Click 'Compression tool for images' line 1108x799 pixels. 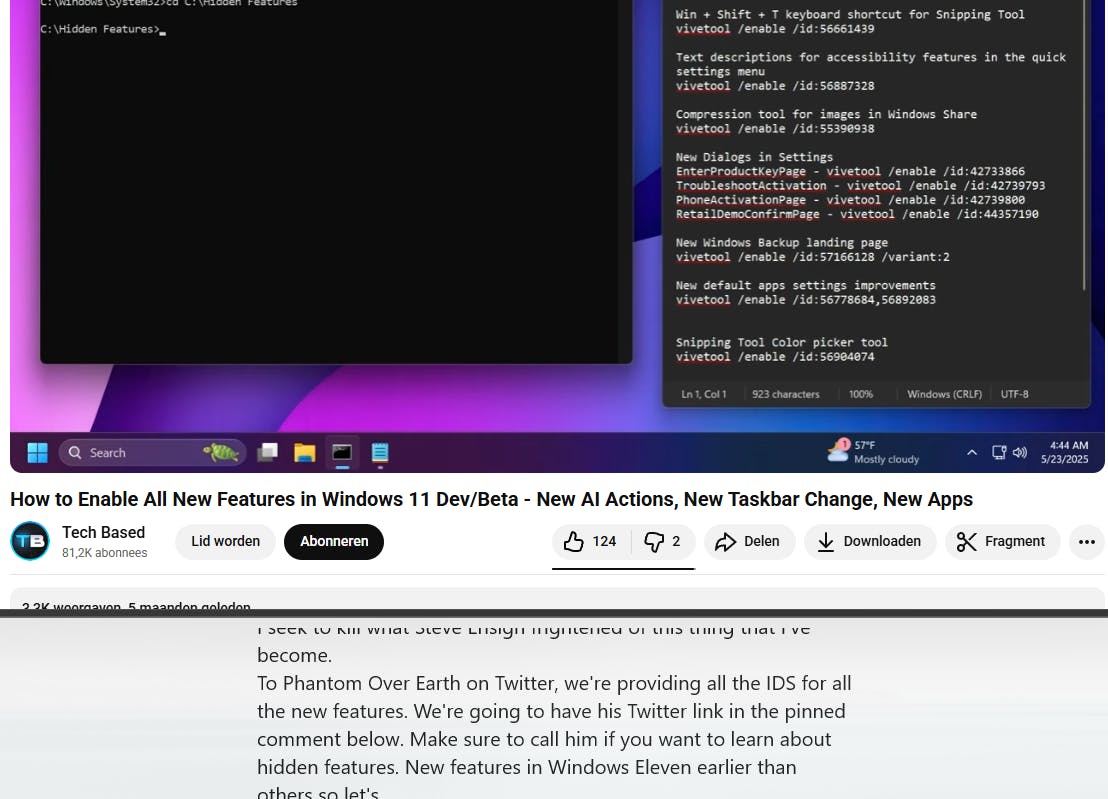coord(826,114)
